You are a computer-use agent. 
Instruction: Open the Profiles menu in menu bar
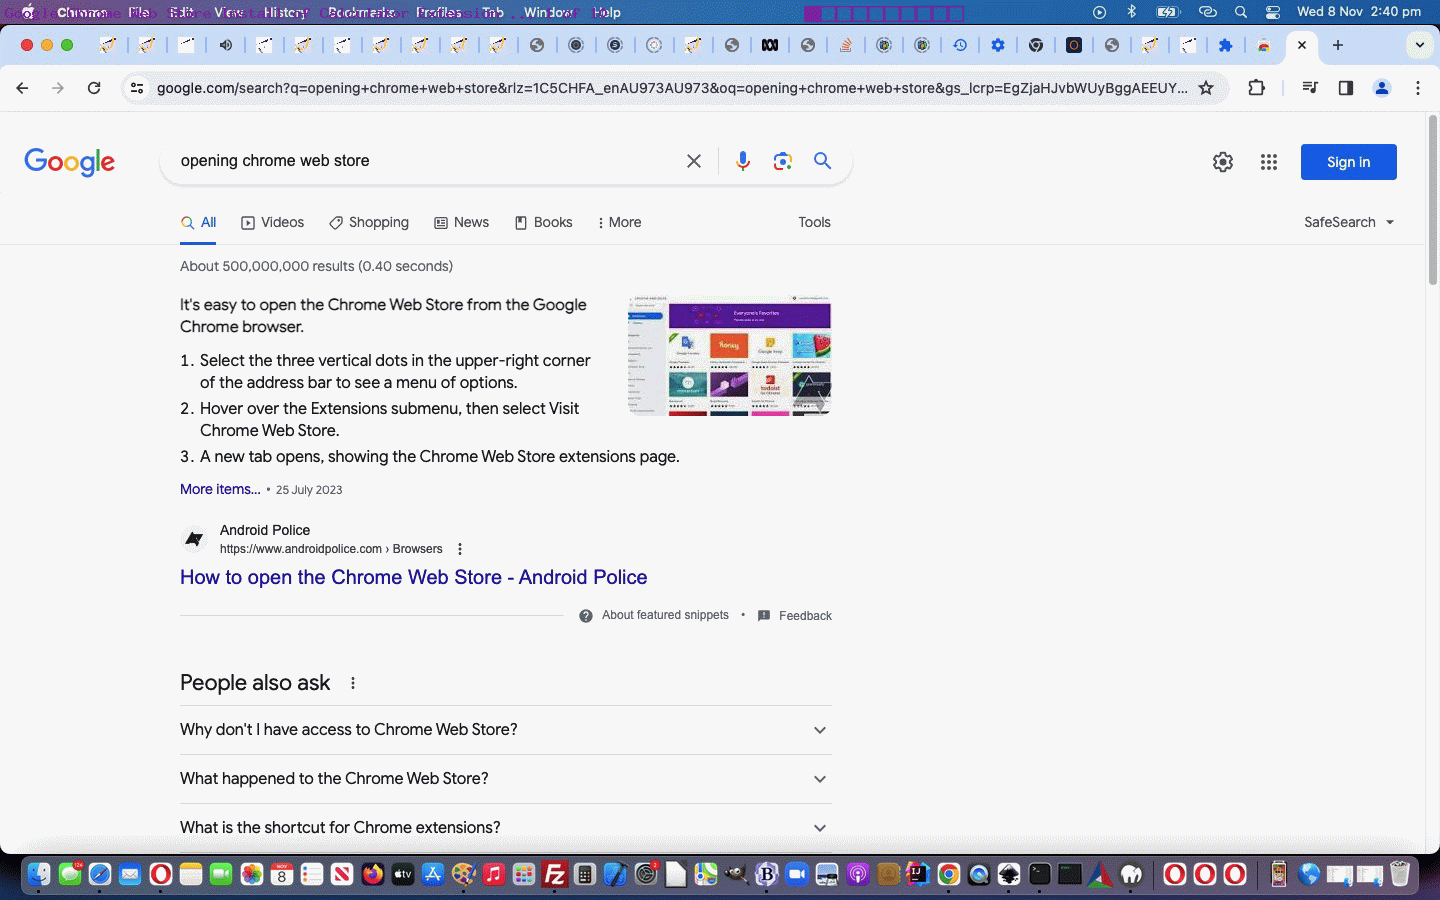(x=439, y=12)
